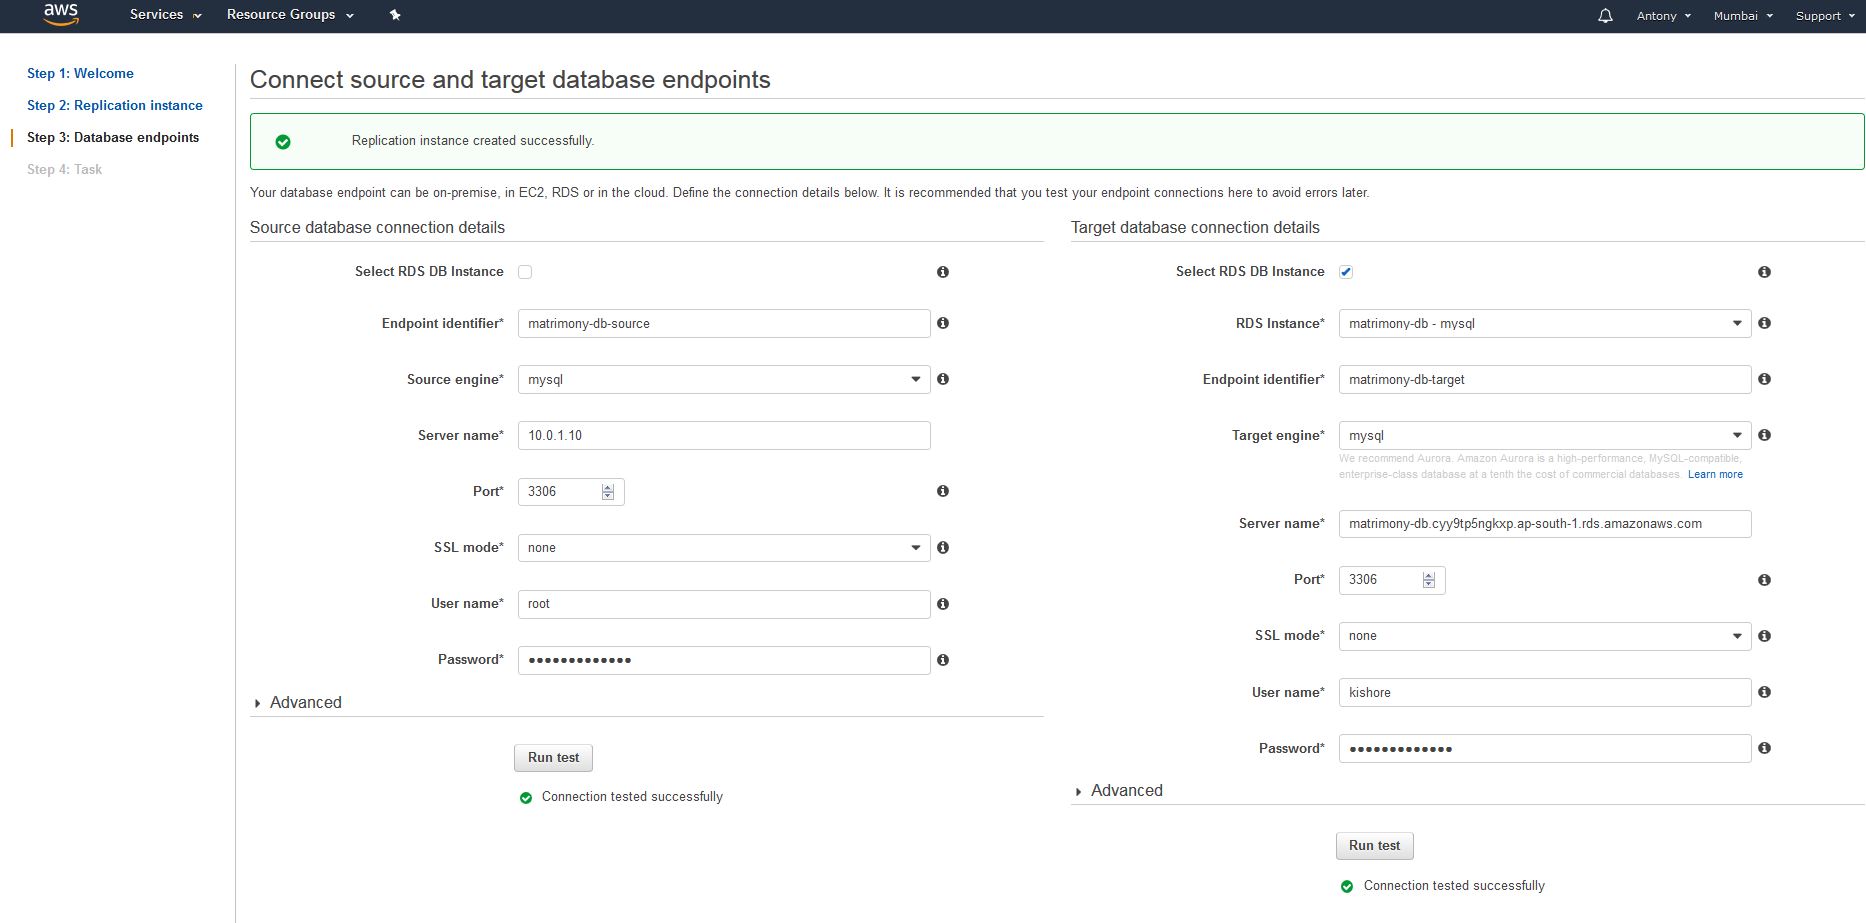
Task: Click the source Server name input field
Action: click(723, 435)
